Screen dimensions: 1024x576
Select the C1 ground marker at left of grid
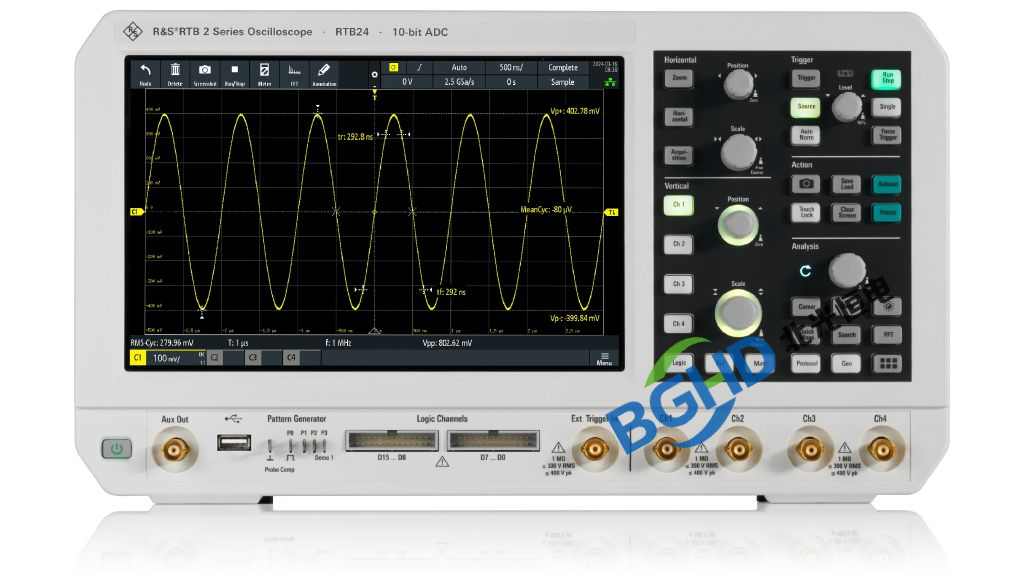(136, 212)
